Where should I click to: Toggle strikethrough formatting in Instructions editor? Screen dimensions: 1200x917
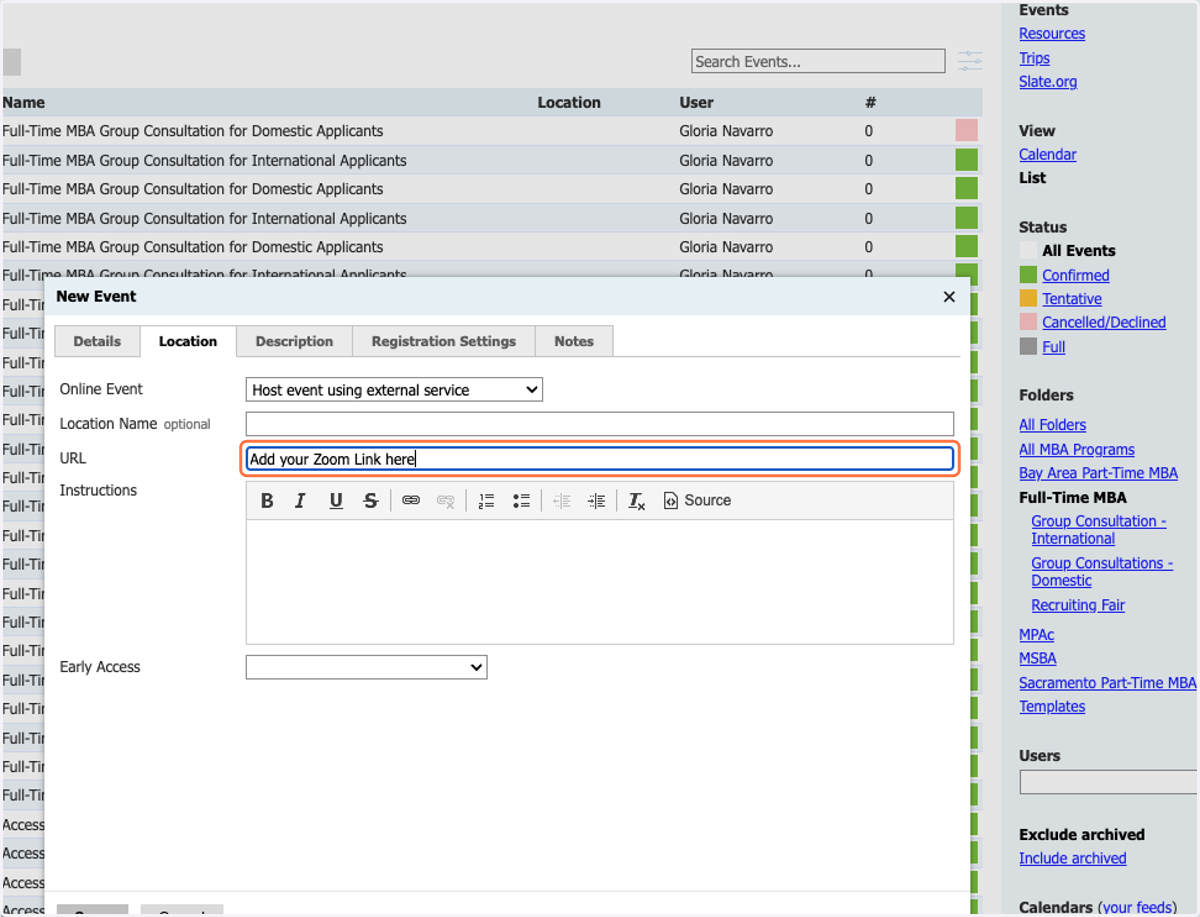[x=371, y=501]
